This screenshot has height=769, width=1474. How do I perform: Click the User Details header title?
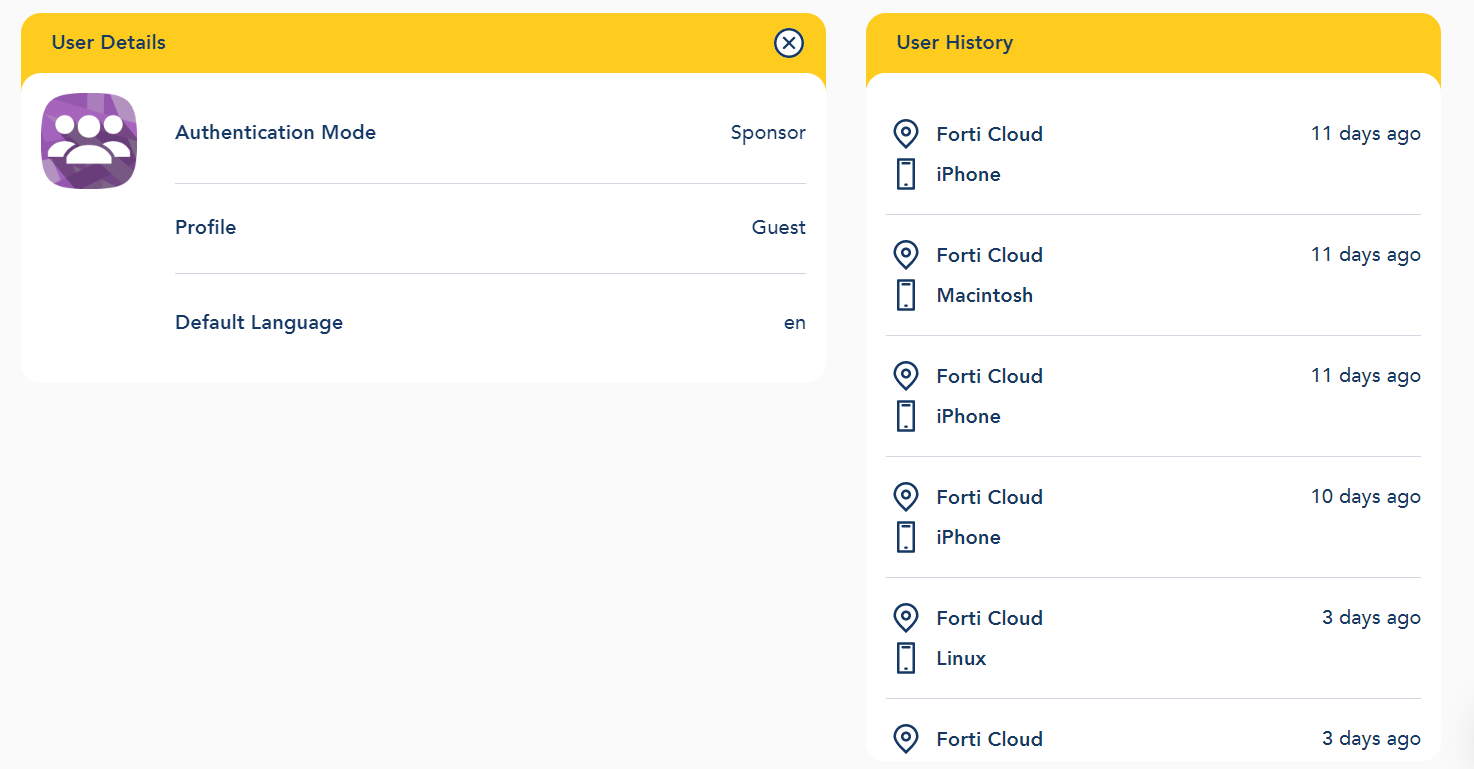tap(109, 43)
